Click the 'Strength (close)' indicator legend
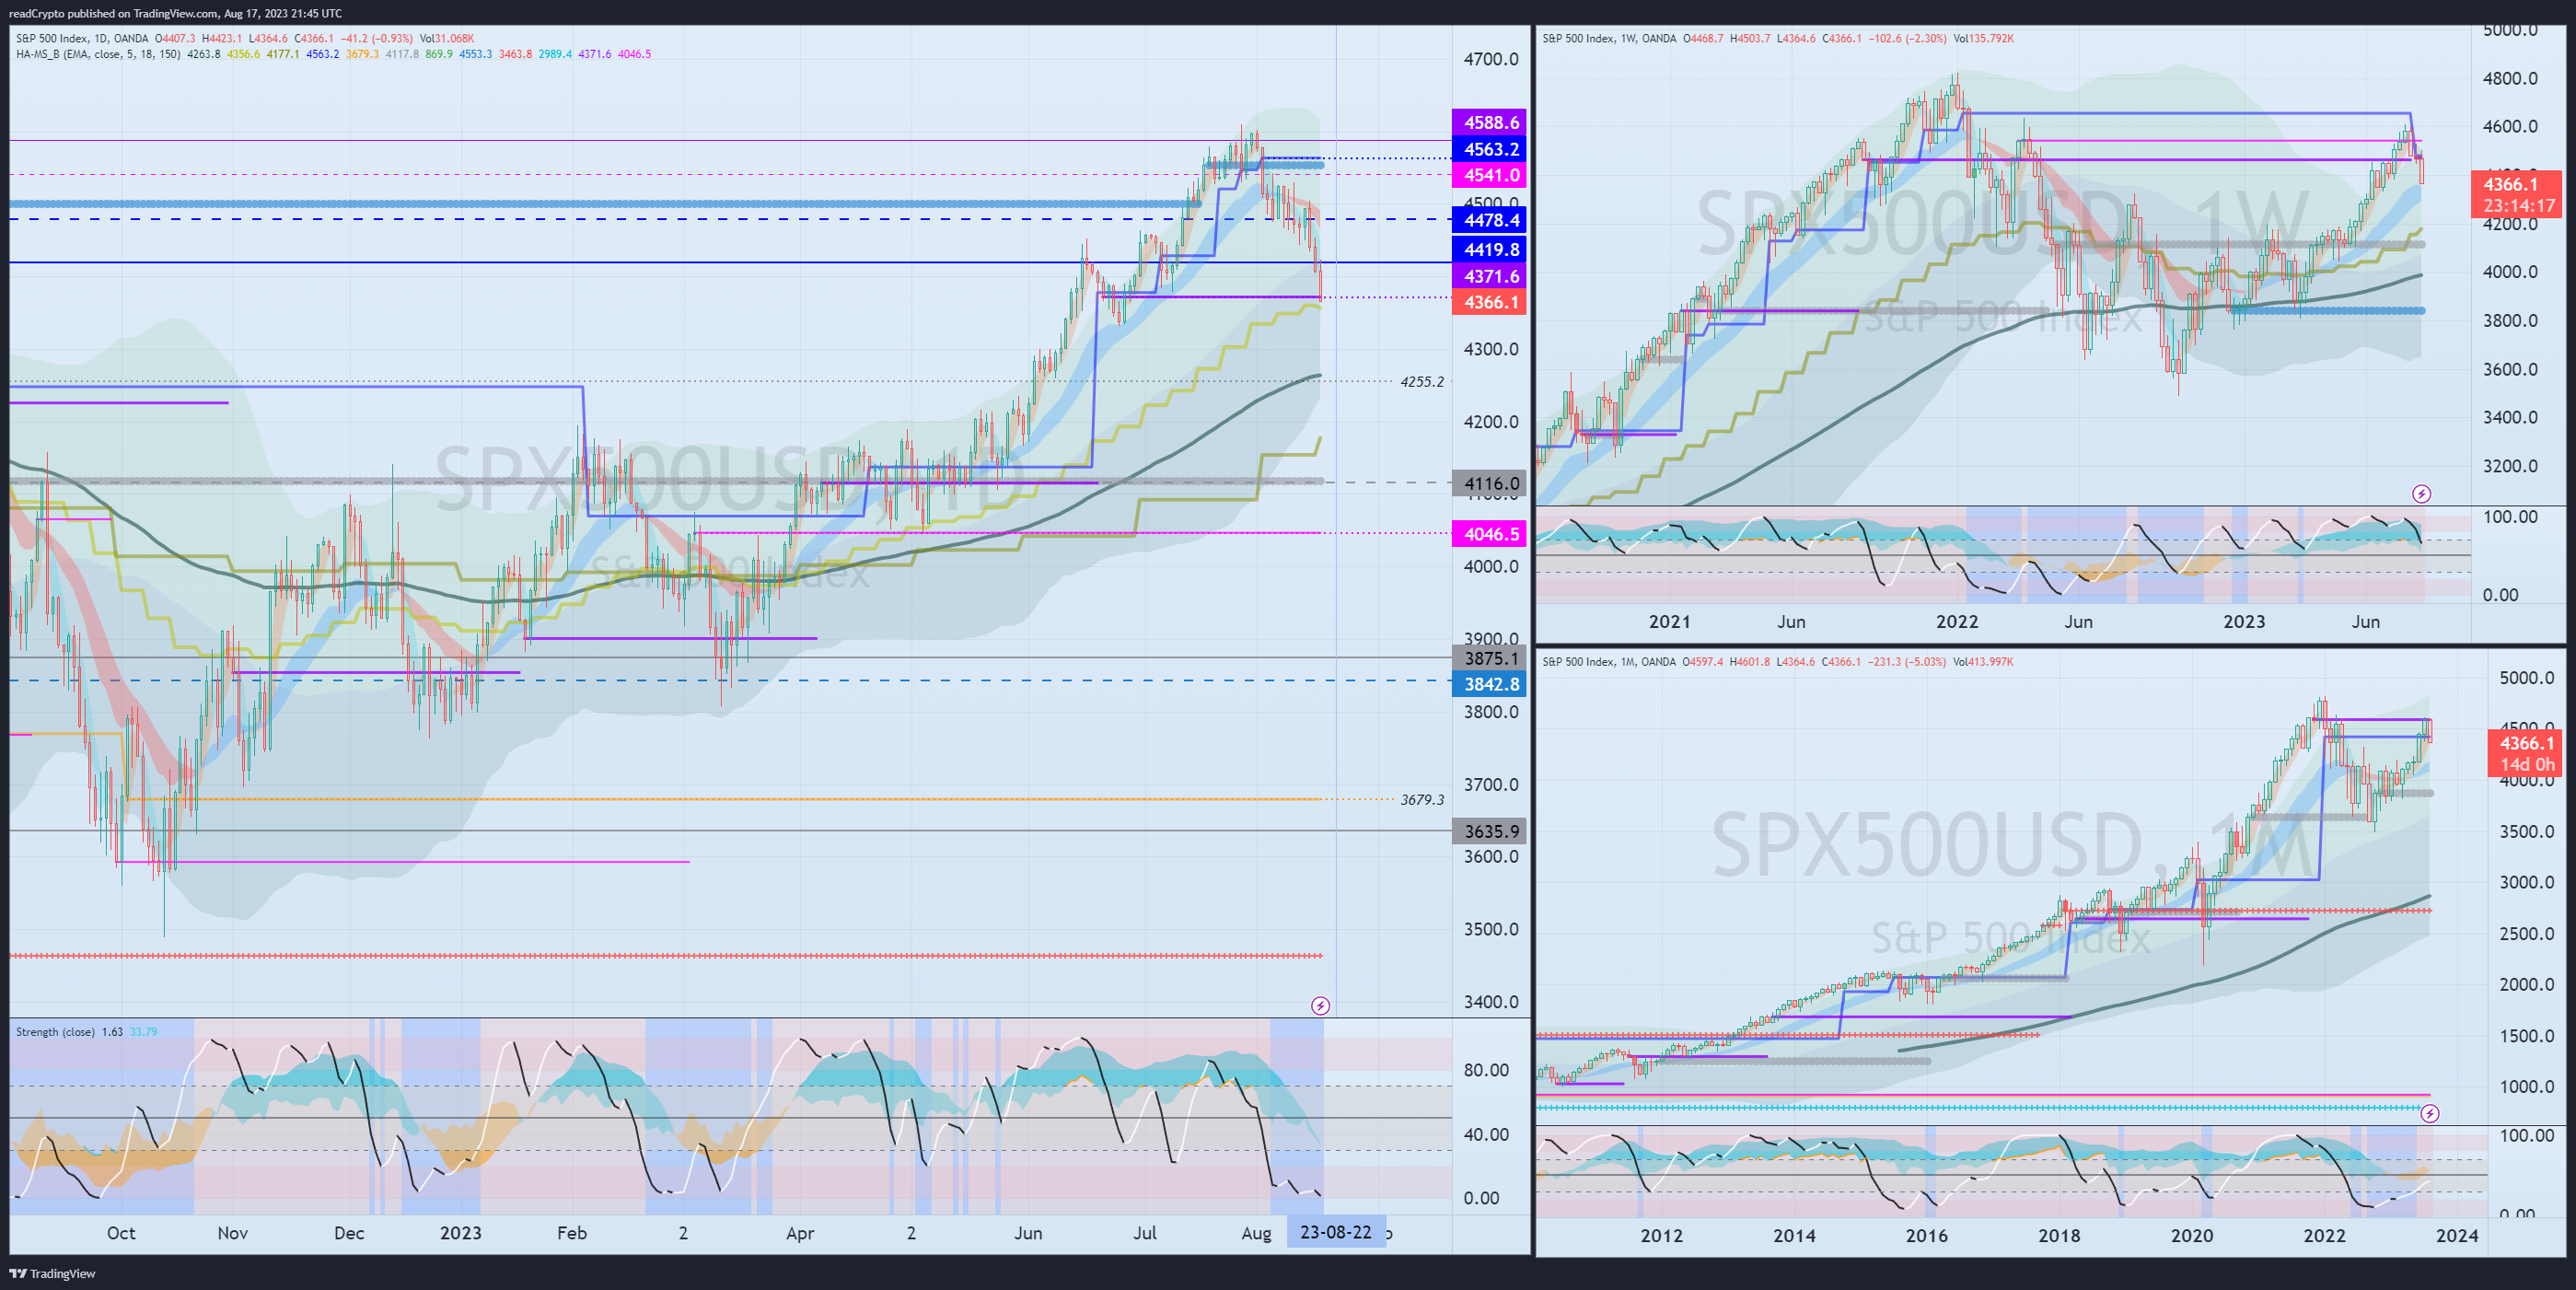 coord(56,1031)
